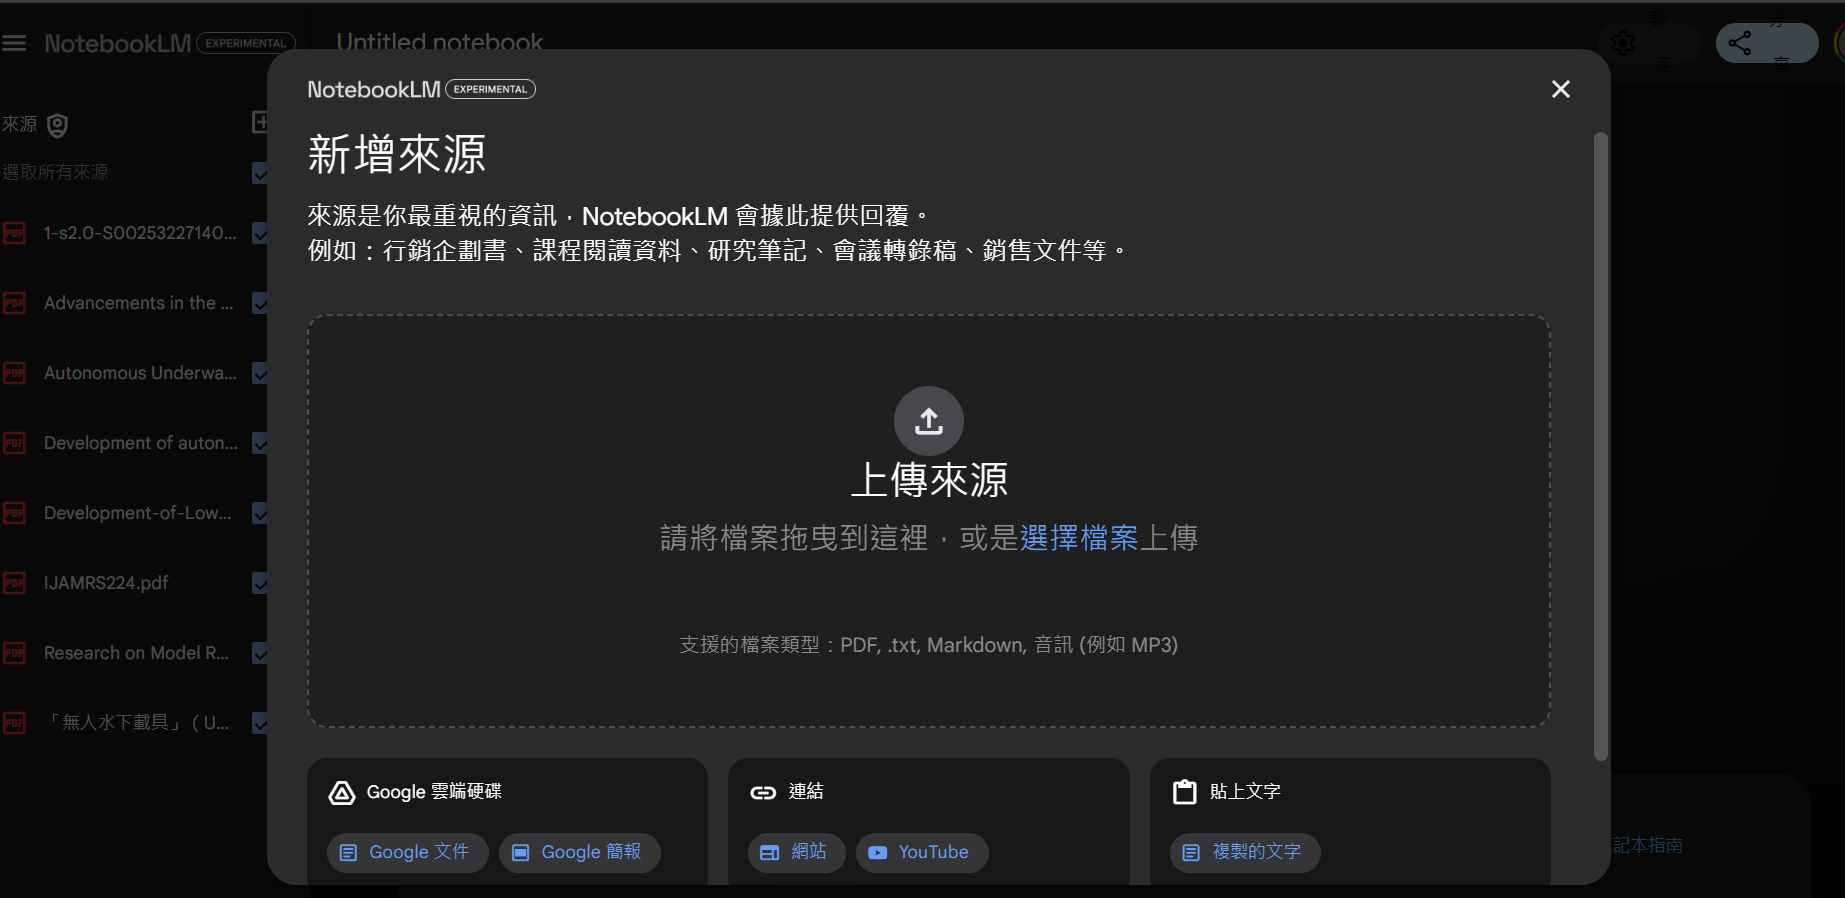1845x898 pixels.
Task: Click PDF icon of Development of auton
Action: [14, 443]
